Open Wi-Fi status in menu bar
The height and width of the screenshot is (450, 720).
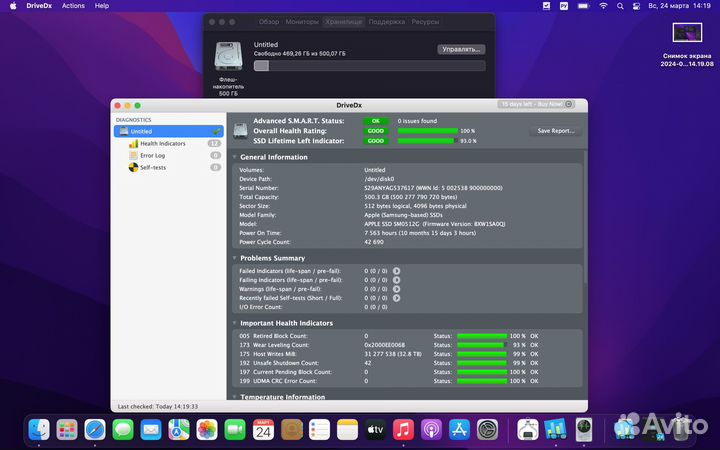(x=603, y=6)
